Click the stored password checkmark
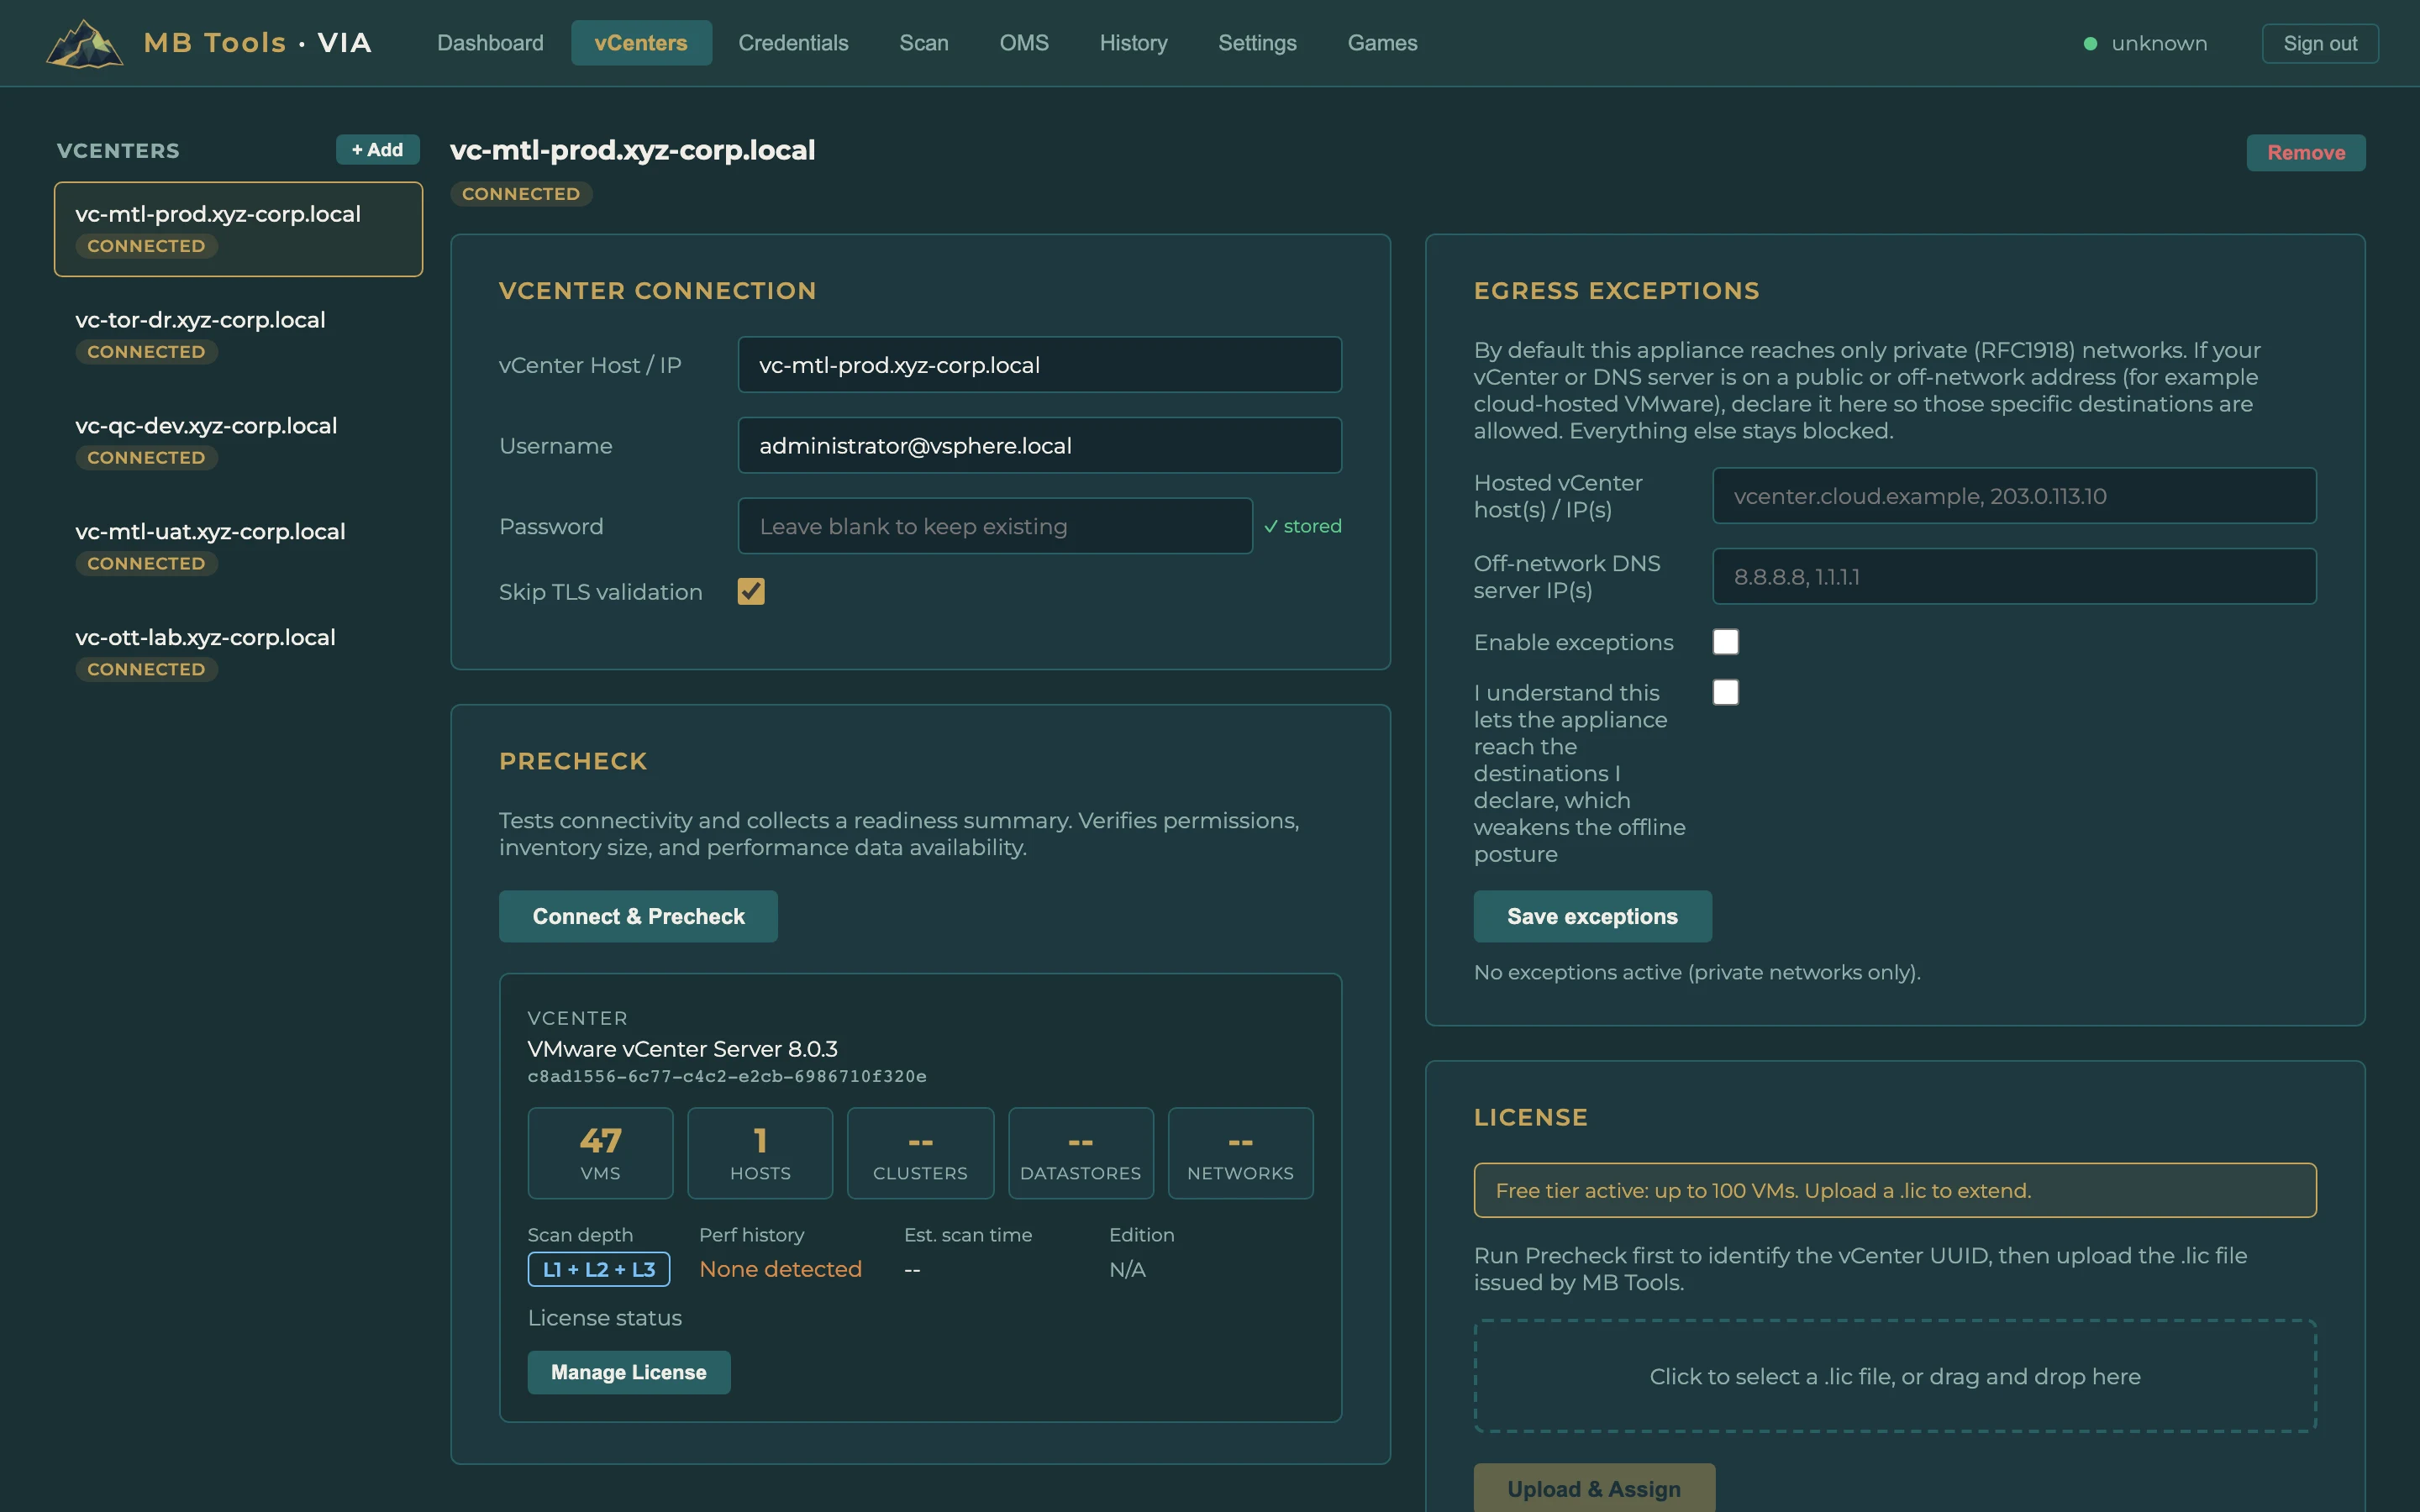 tap(1303, 526)
